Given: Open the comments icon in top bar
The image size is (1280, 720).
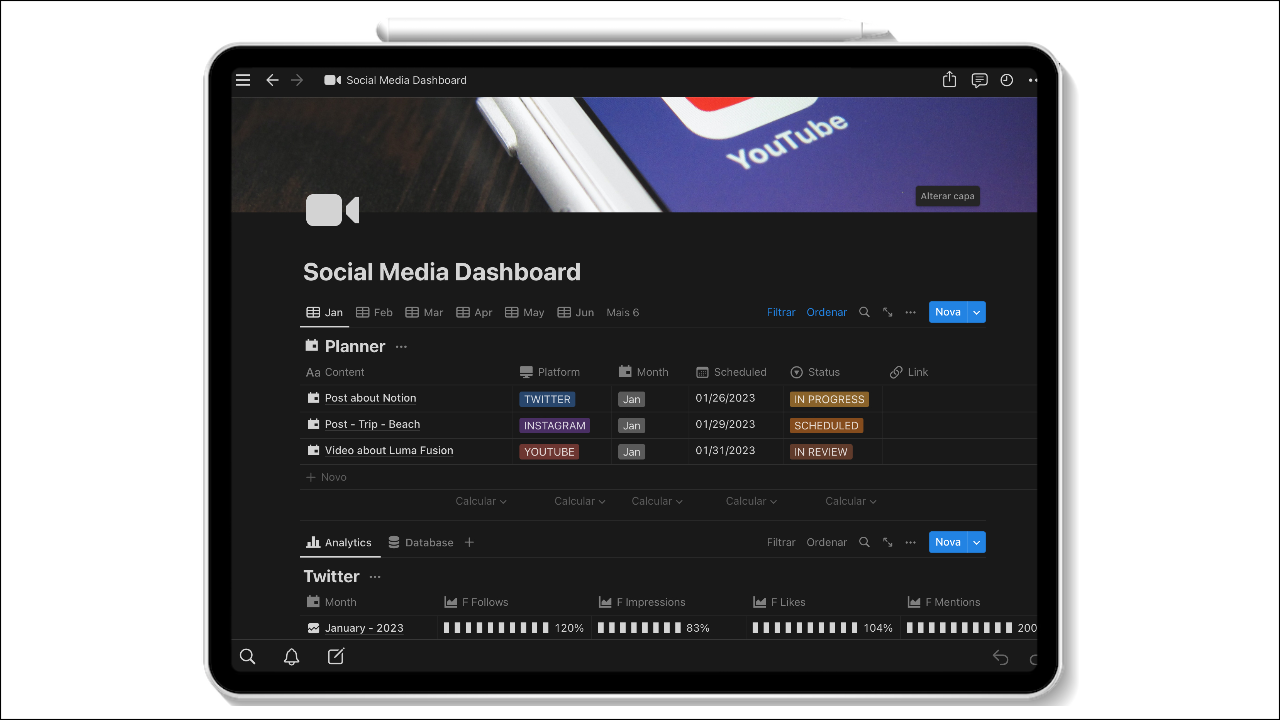Looking at the screenshot, I should [x=980, y=80].
